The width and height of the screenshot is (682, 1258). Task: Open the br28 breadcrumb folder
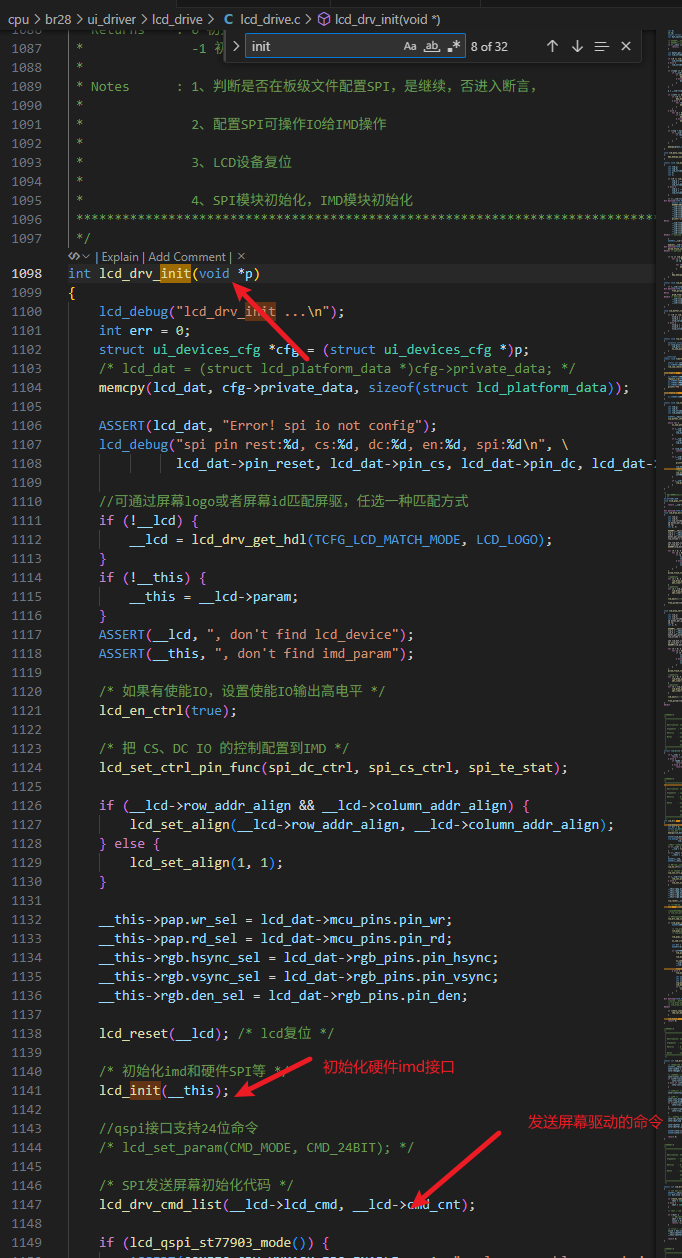(x=58, y=18)
